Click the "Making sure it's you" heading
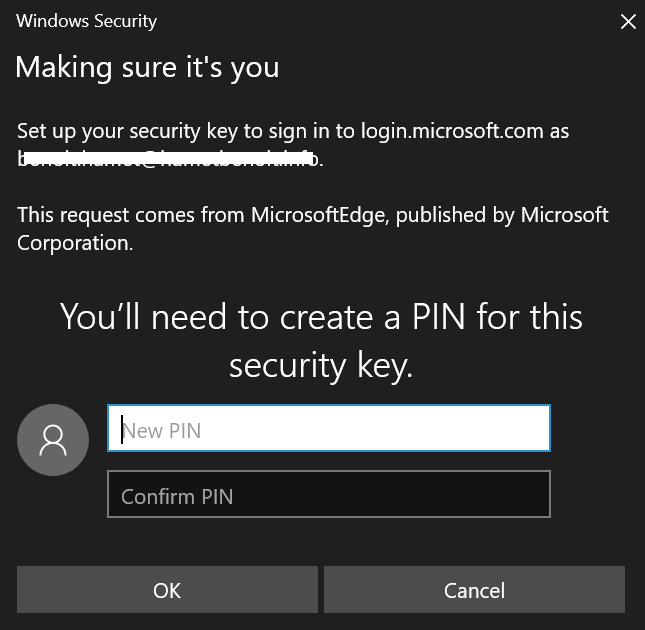The width and height of the screenshot is (645, 630). pyautogui.click(x=147, y=68)
